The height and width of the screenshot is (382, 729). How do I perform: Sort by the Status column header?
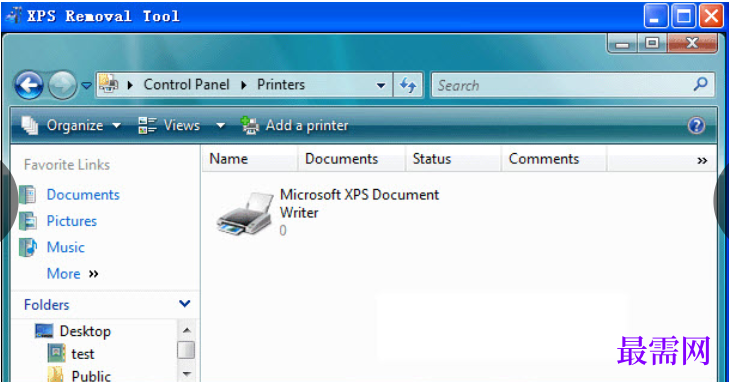pyautogui.click(x=454, y=159)
